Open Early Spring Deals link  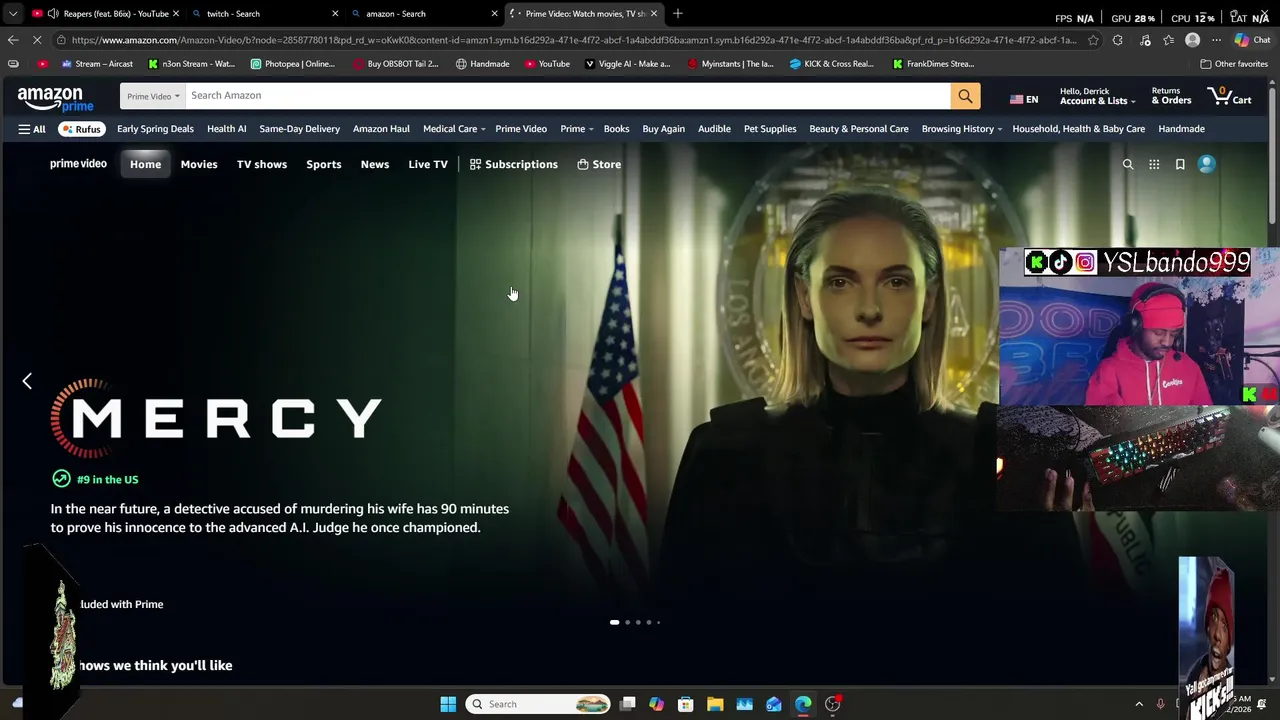point(155,129)
